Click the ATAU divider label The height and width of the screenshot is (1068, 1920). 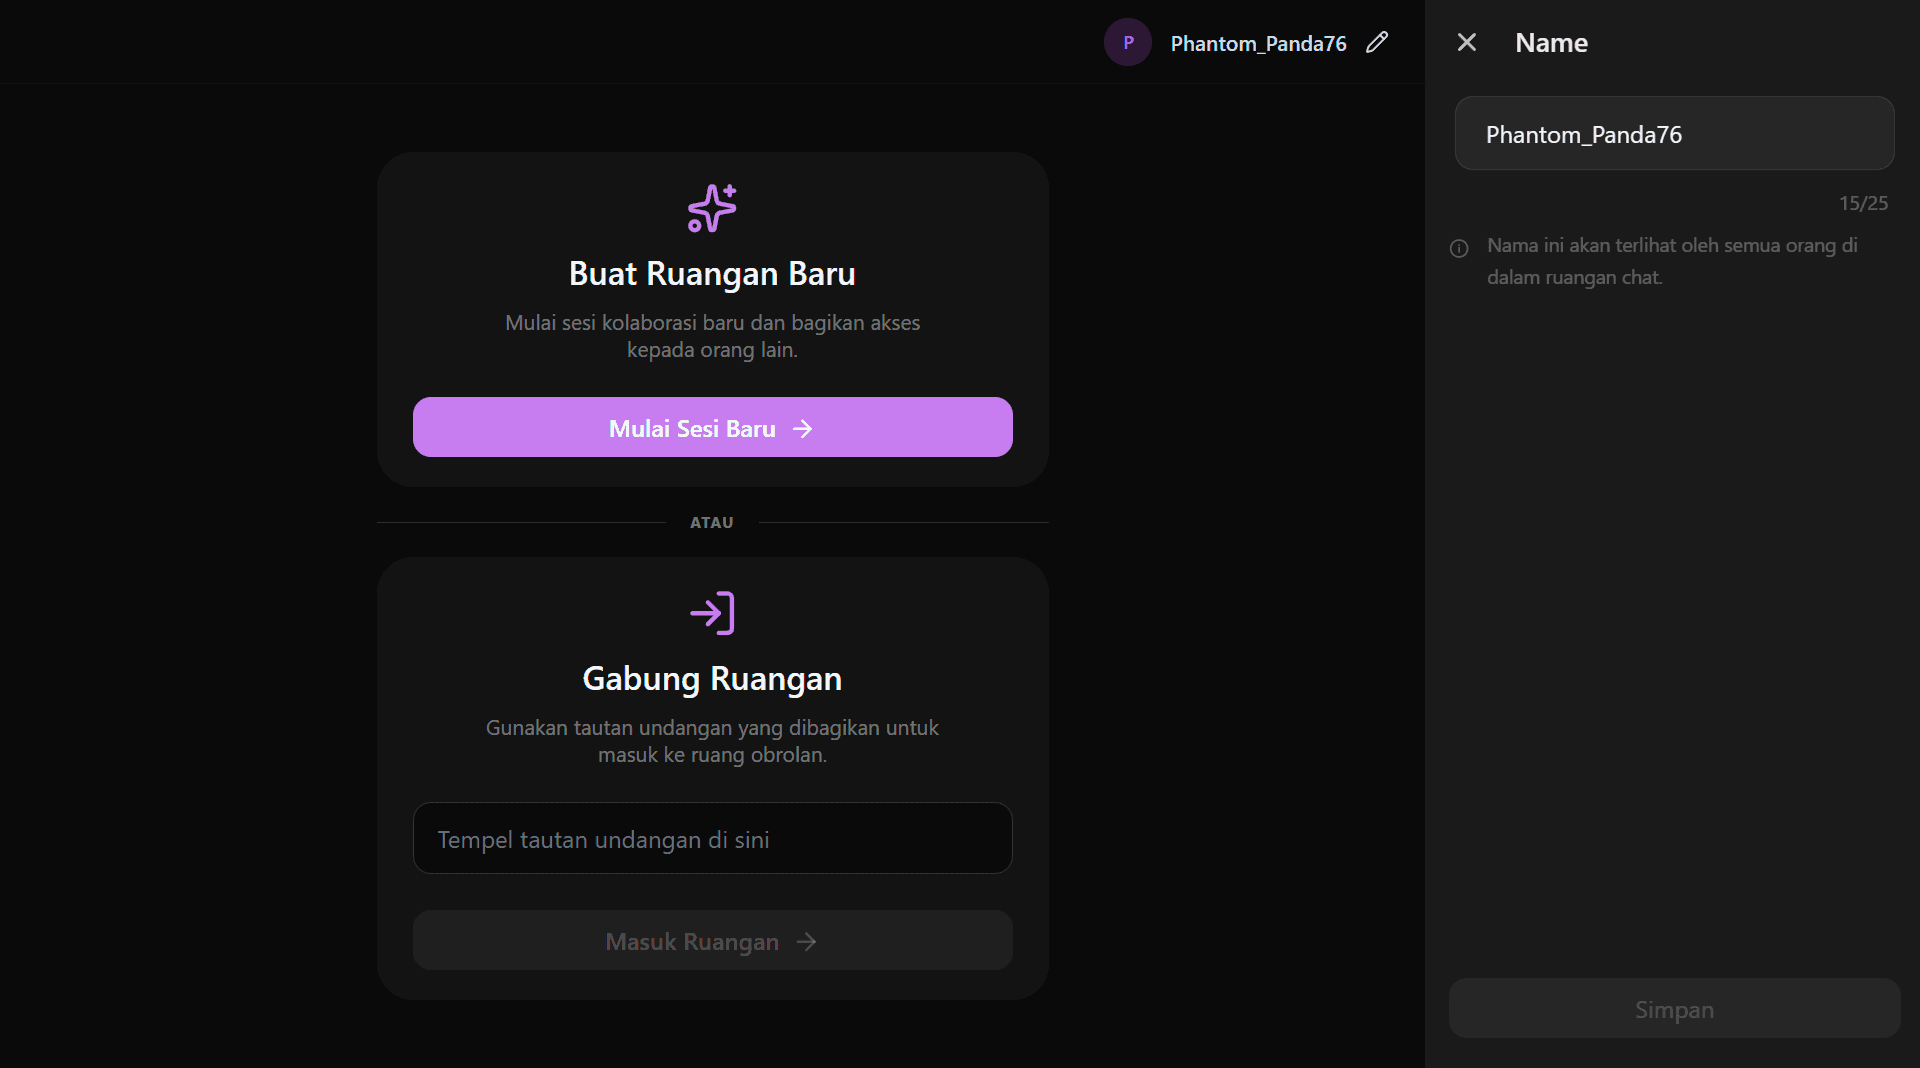[x=712, y=522]
